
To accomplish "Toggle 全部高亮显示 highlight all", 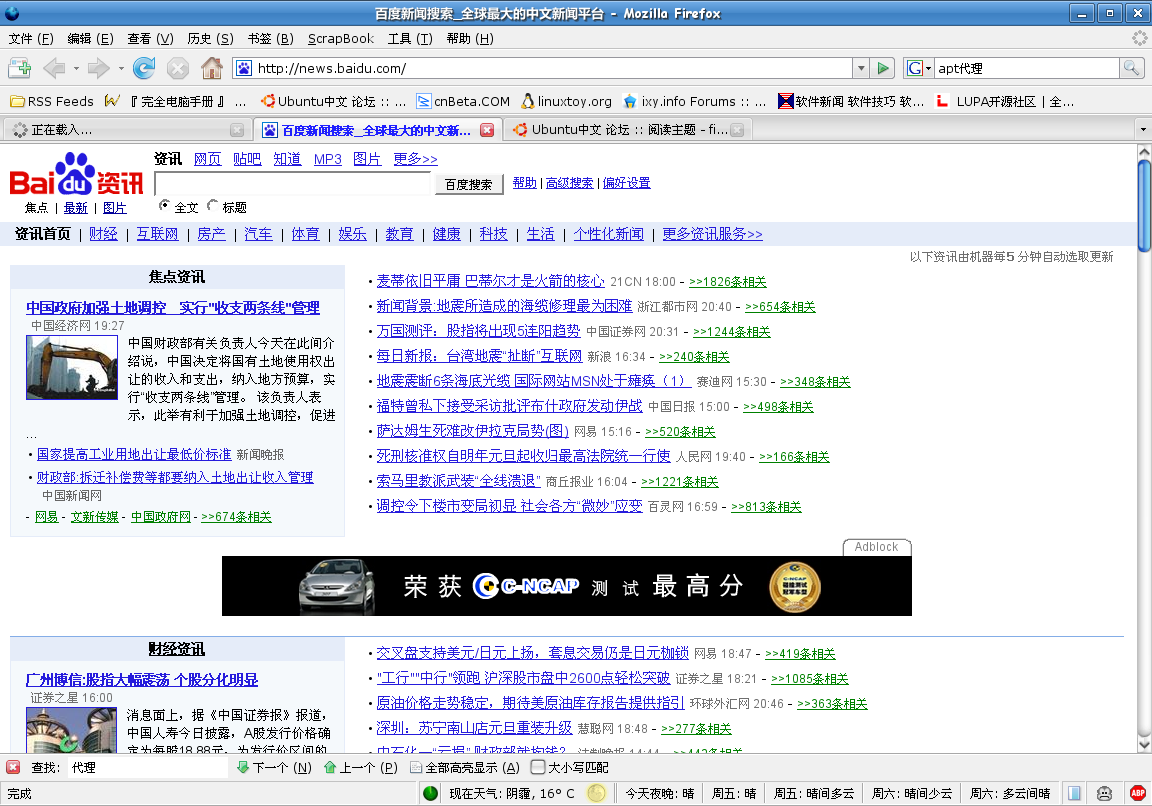I will coord(464,767).
